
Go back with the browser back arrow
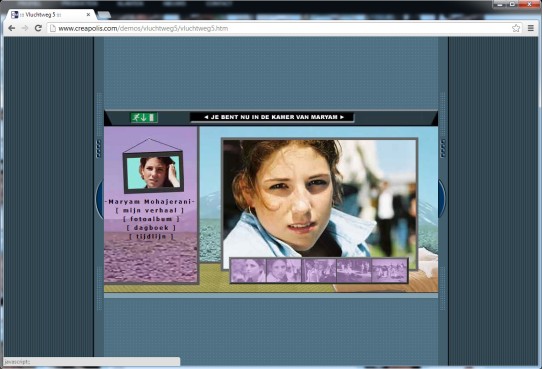[x=11, y=28]
